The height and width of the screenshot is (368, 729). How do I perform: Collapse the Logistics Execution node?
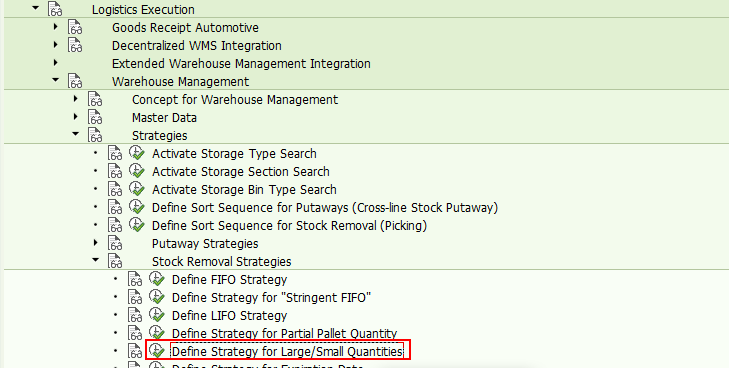click(36, 8)
